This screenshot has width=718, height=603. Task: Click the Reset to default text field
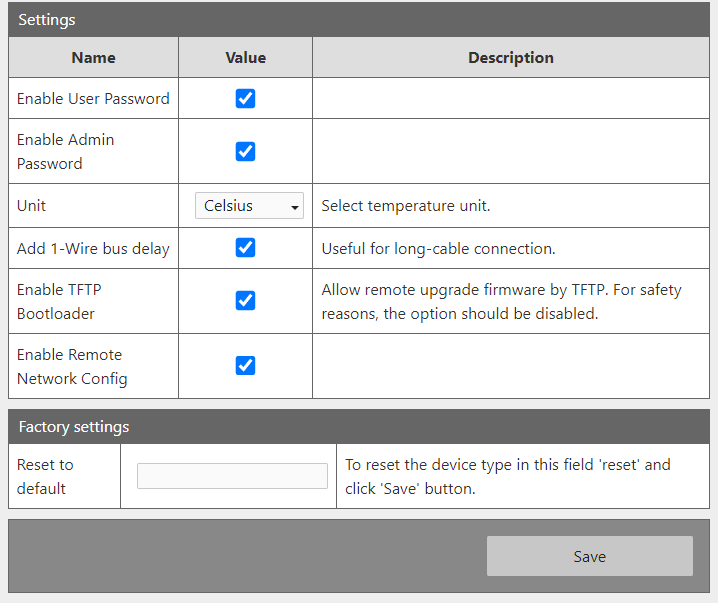coord(232,476)
